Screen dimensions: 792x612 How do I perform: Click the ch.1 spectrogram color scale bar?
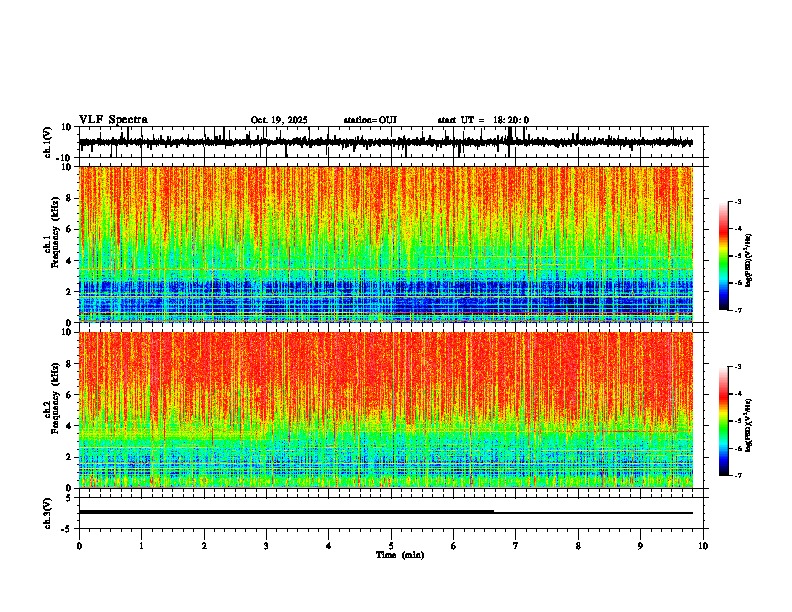pos(724,256)
